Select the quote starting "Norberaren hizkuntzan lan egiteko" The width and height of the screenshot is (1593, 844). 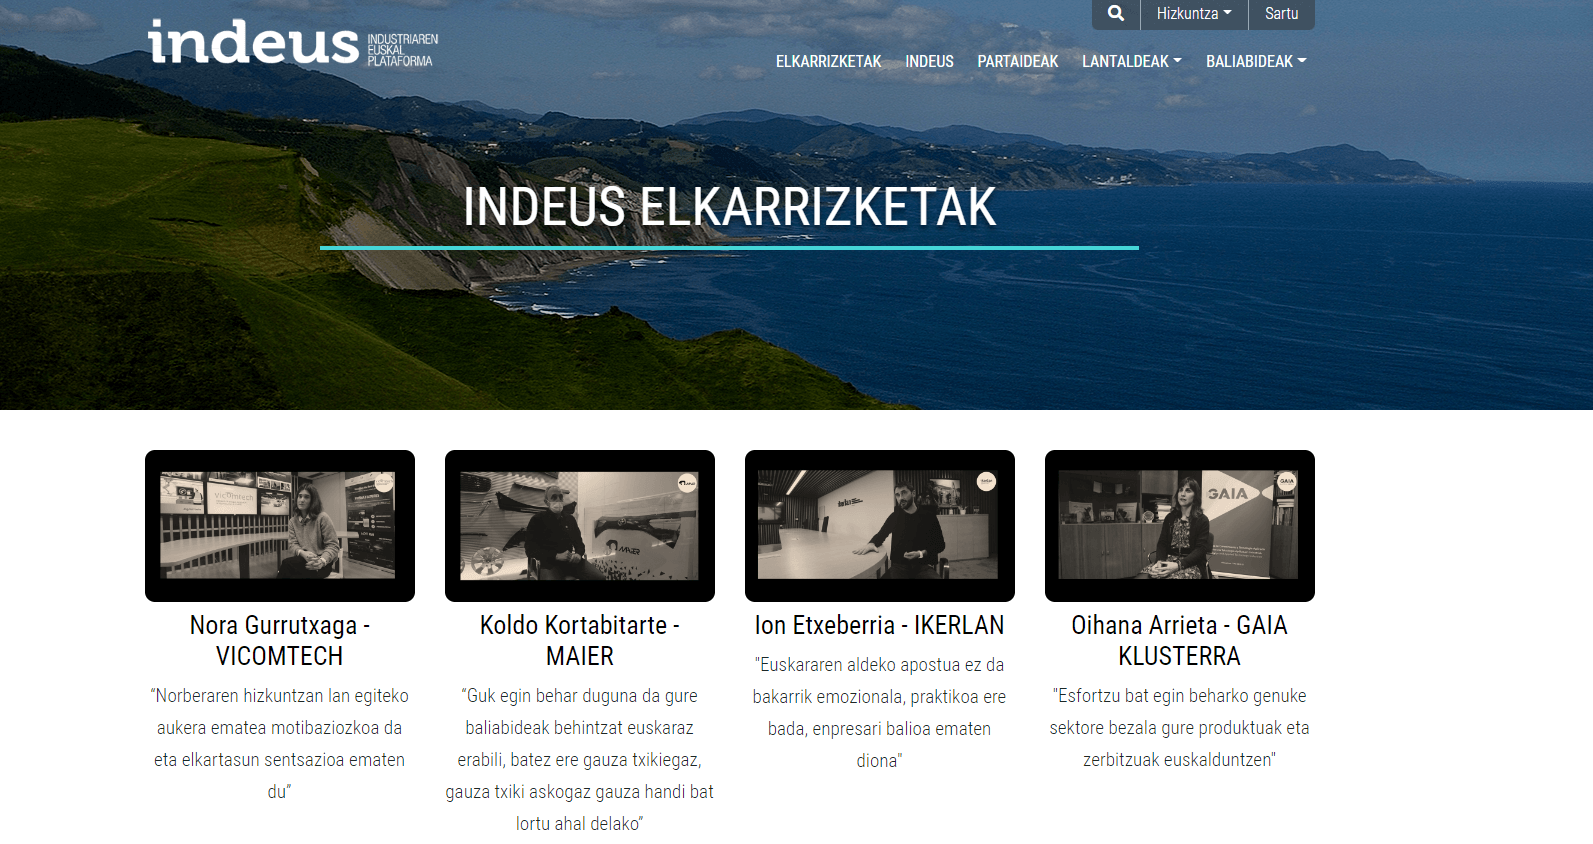(x=280, y=743)
